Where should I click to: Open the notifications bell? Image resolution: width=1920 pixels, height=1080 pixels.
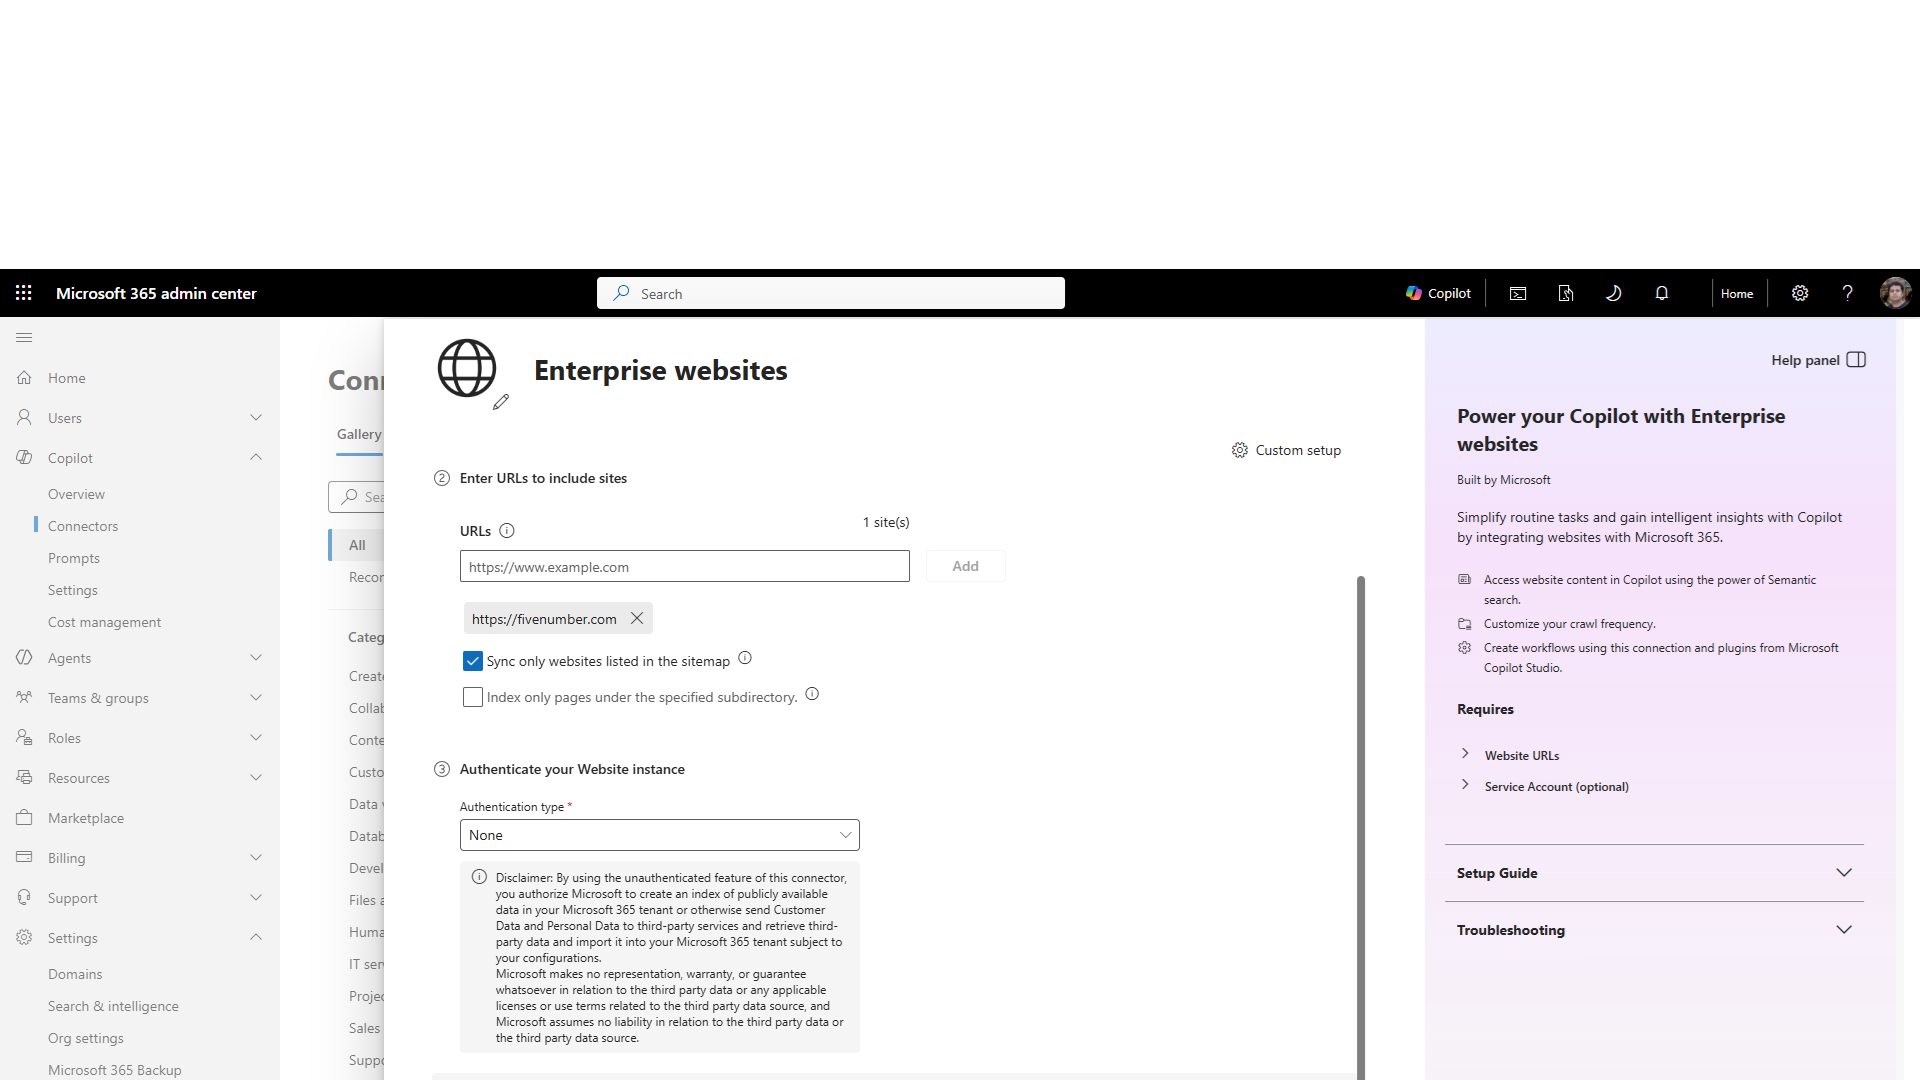click(1662, 293)
